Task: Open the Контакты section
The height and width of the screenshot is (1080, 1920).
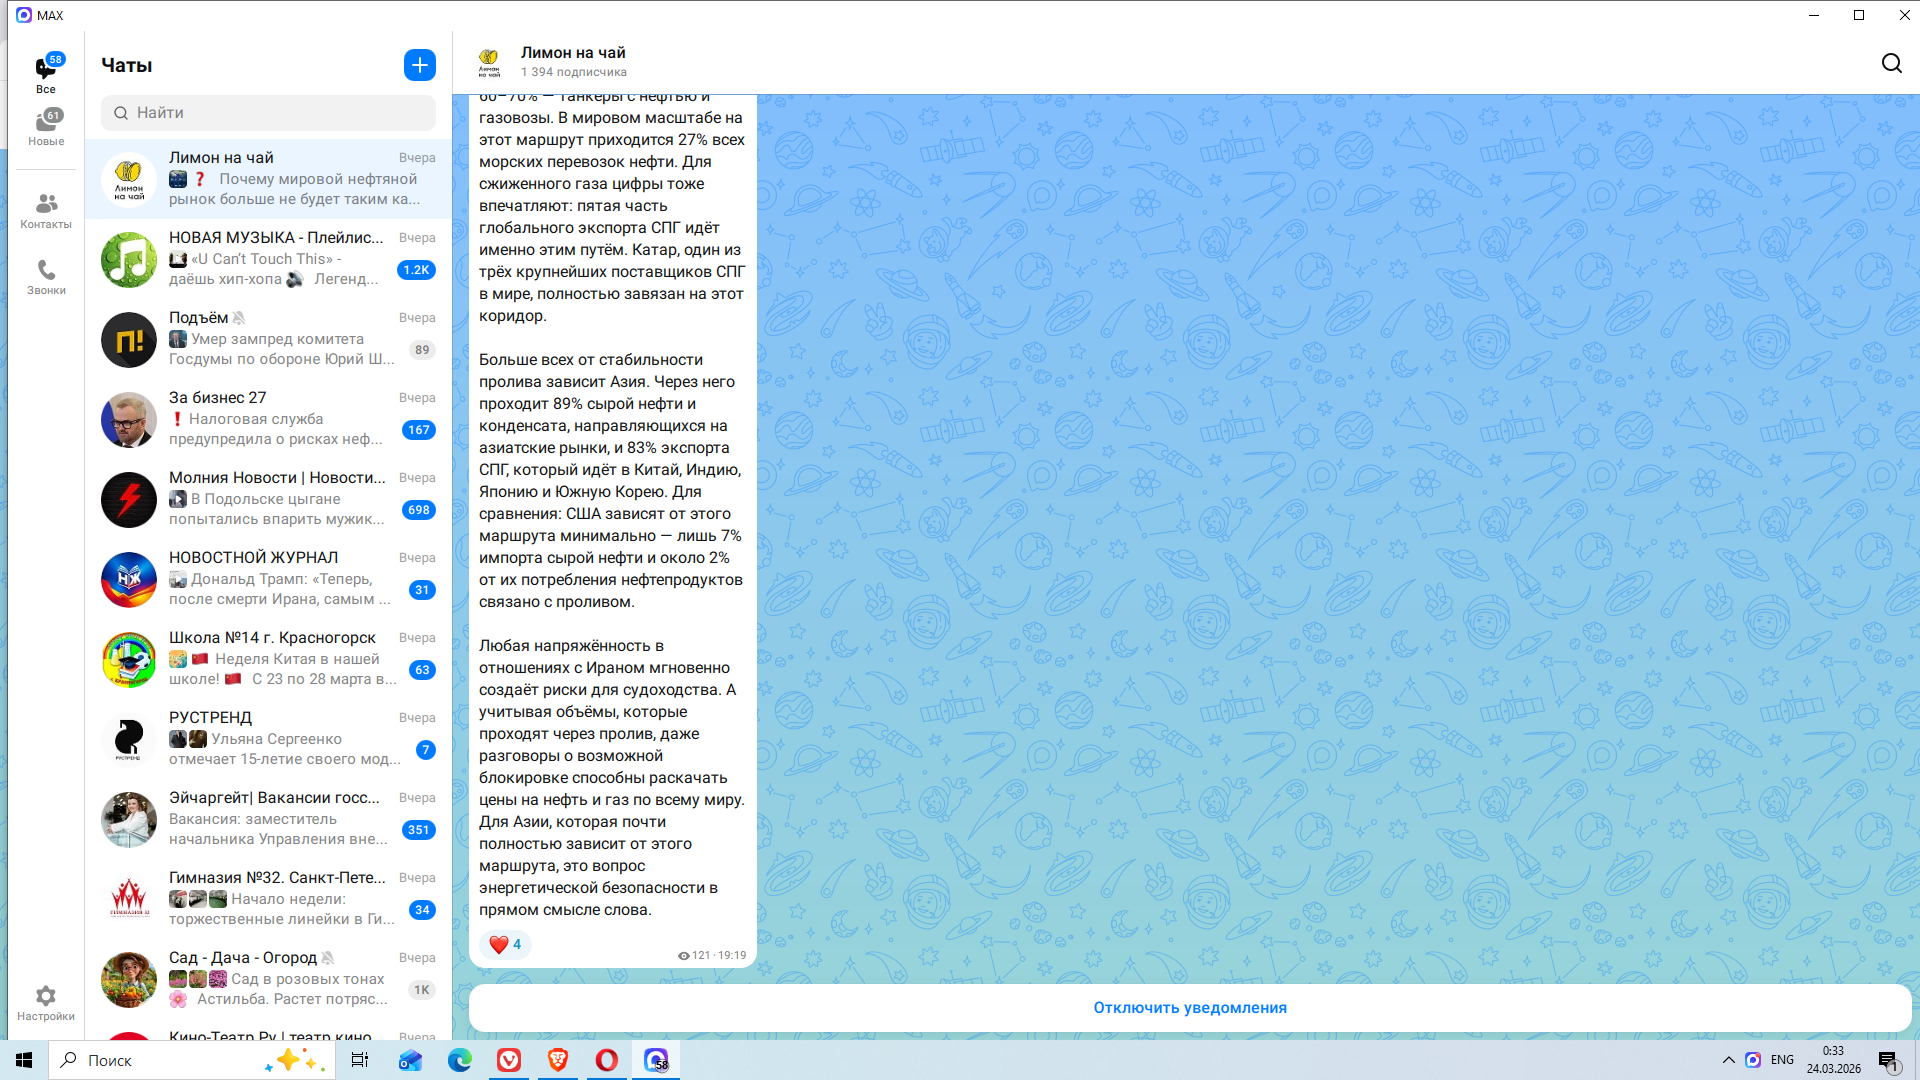Action: pyautogui.click(x=46, y=210)
